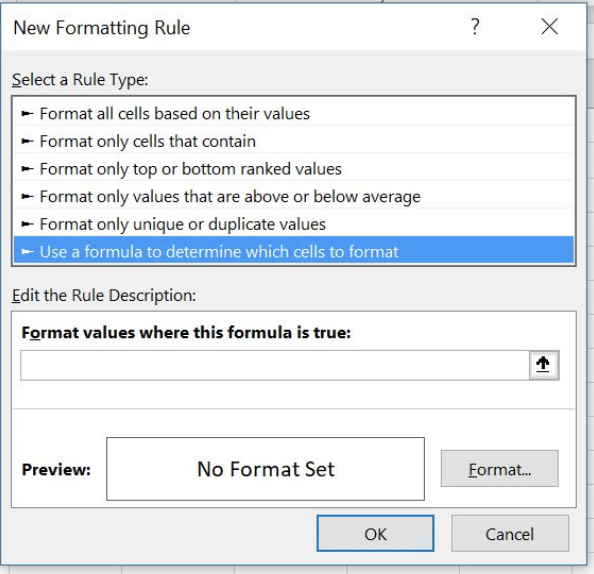
Task: Cancel the new formatting rule
Action: coord(510,533)
